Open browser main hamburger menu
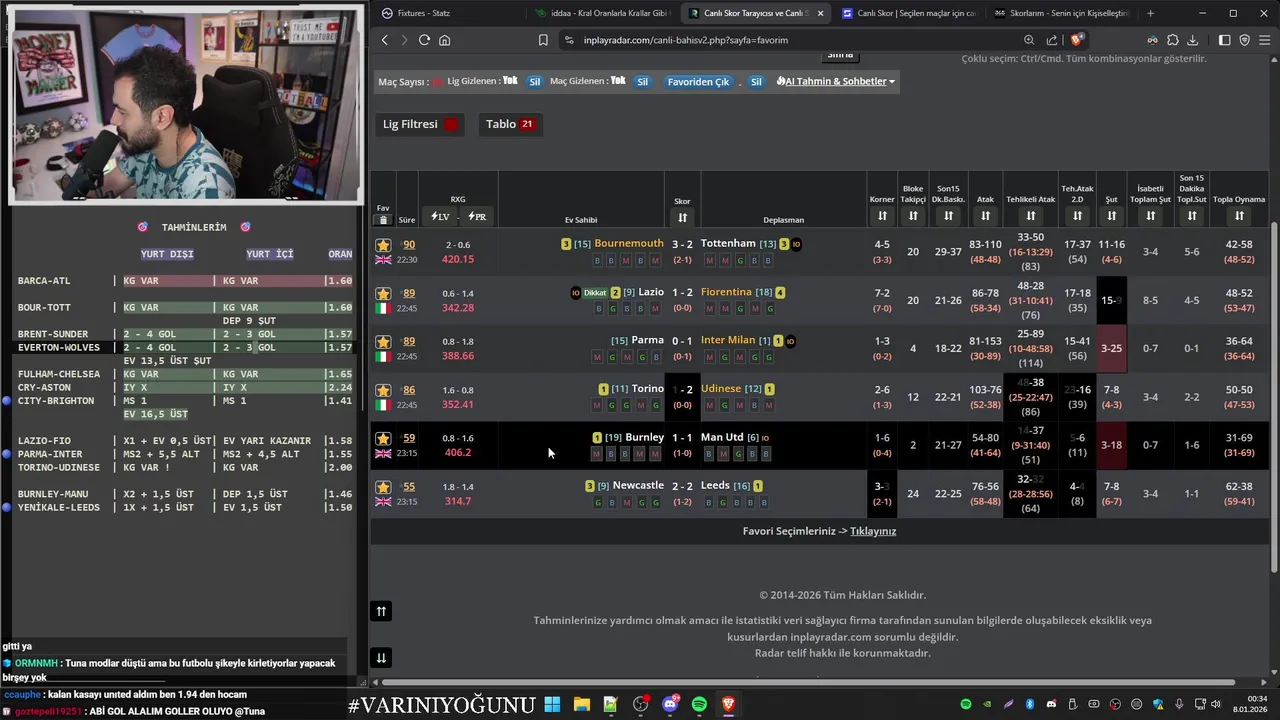Screen dimensions: 1280x720 (1264, 40)
